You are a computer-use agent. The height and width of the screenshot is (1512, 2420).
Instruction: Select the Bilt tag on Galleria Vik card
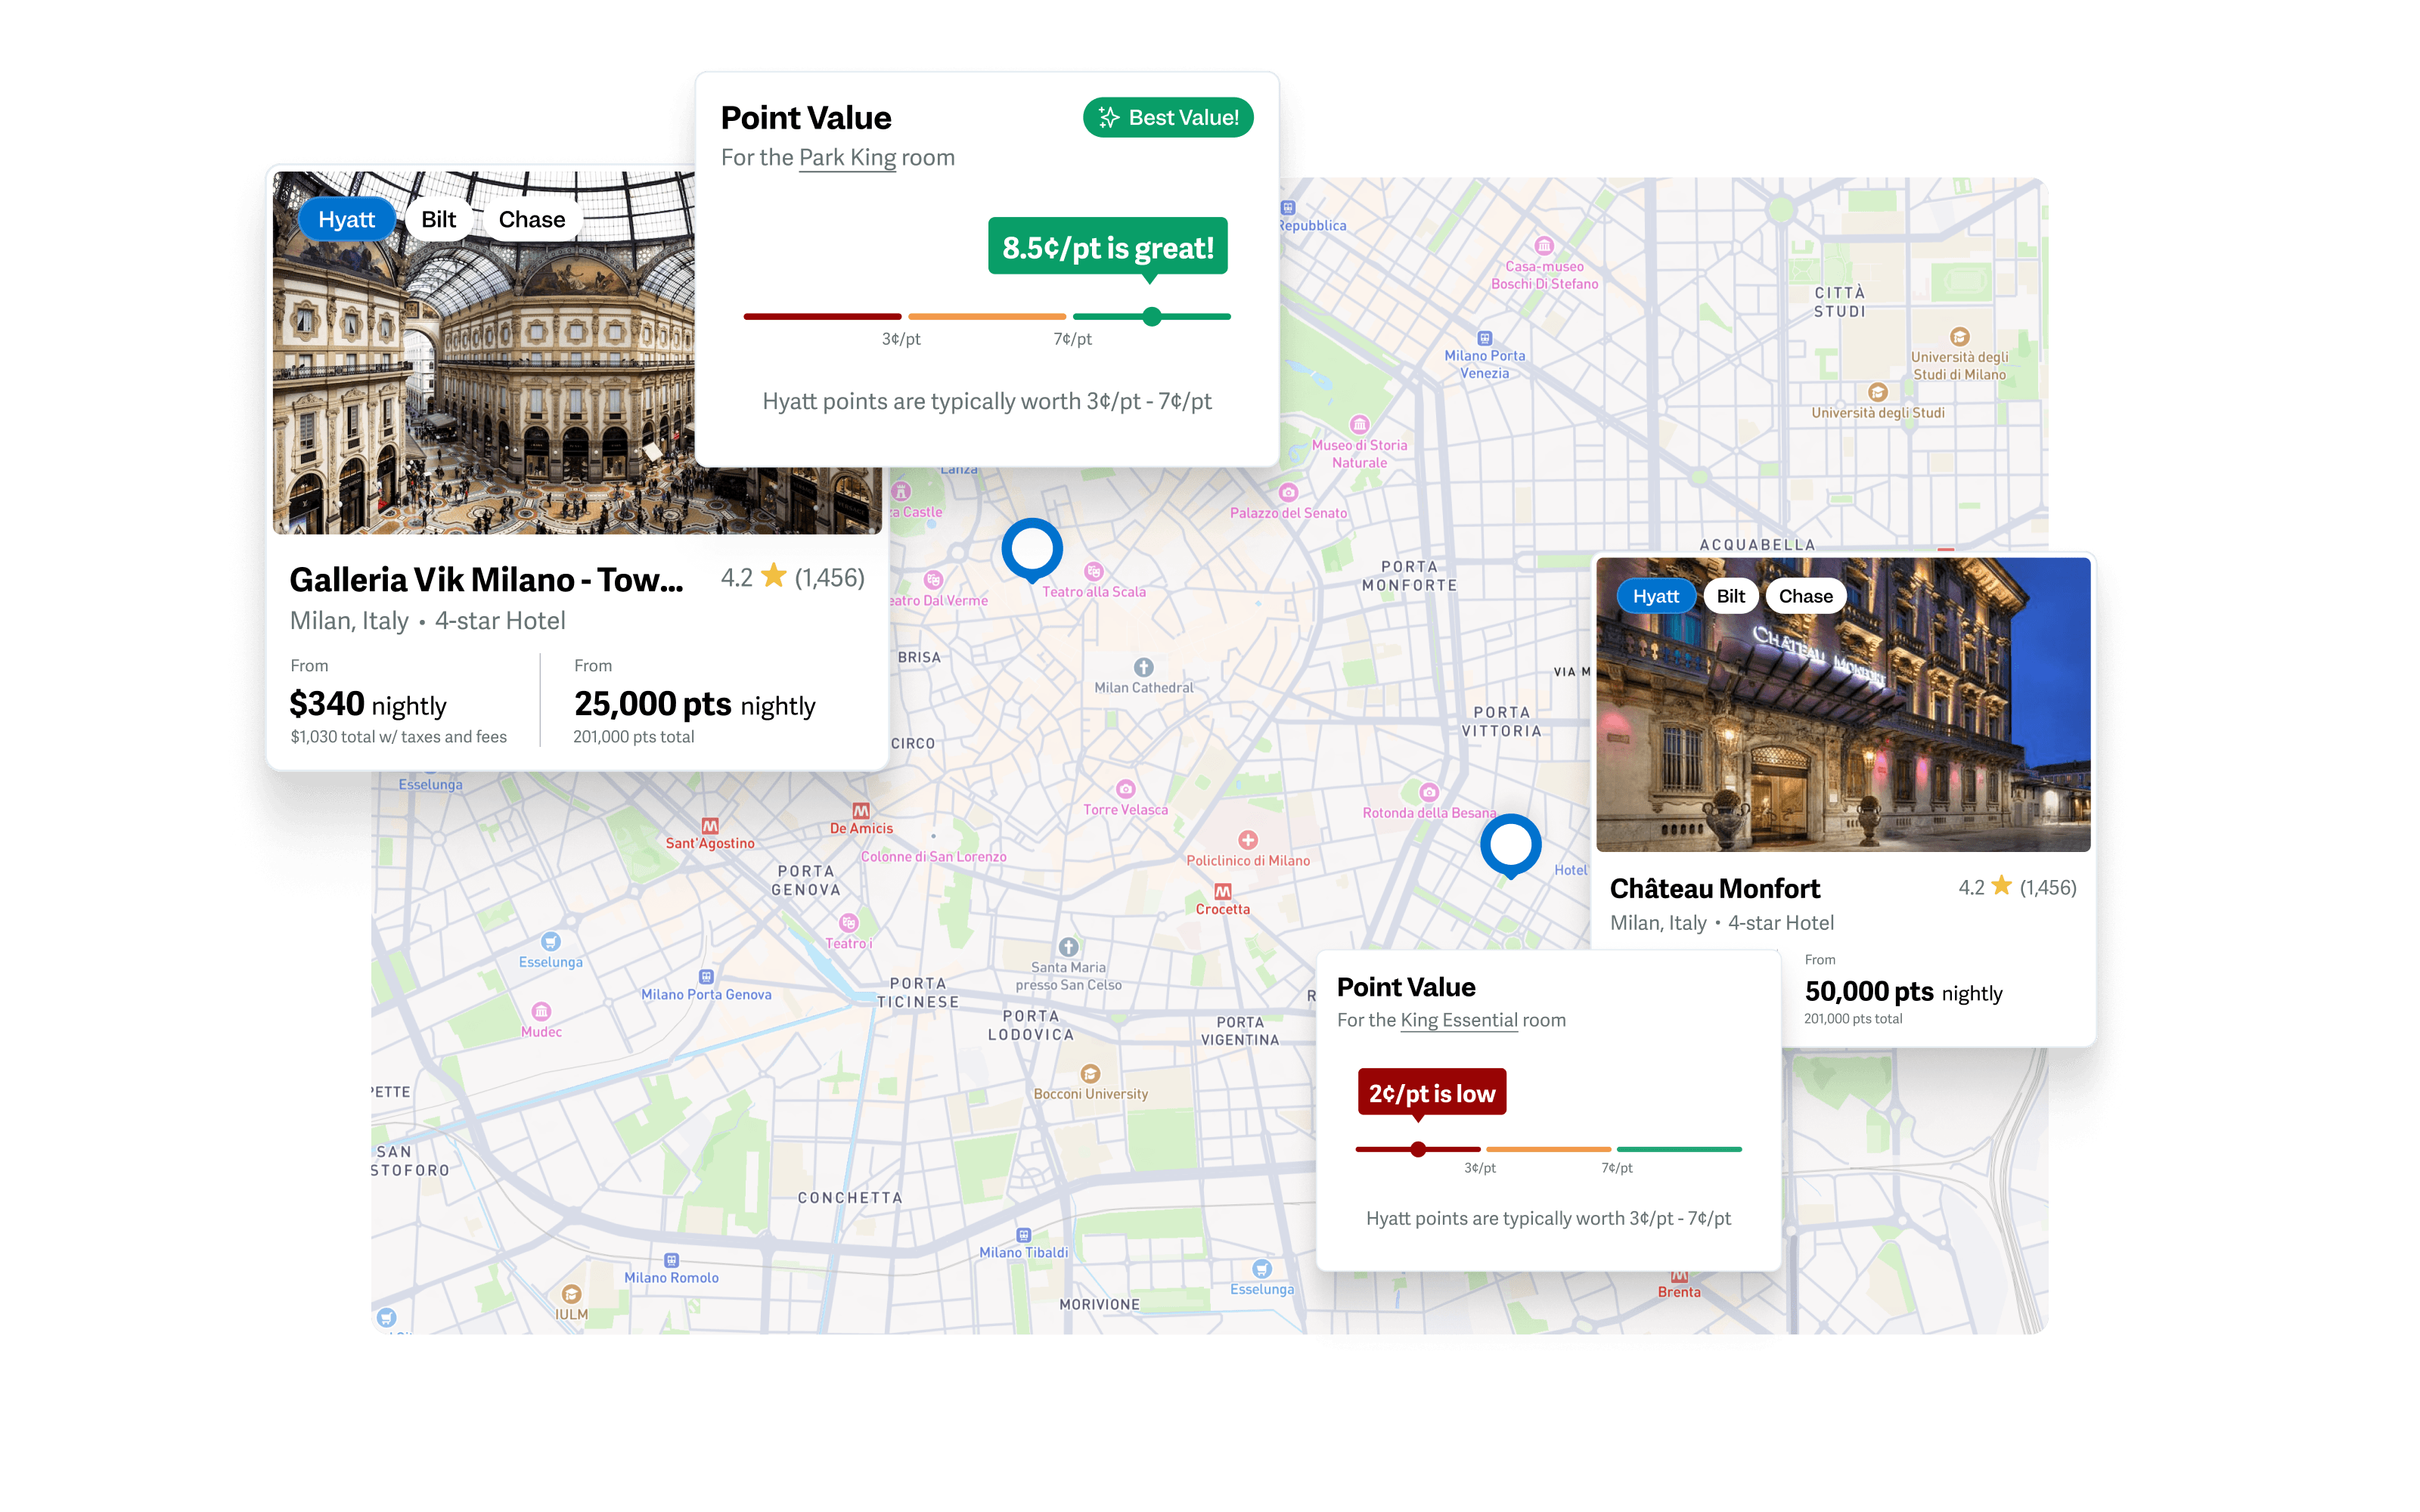[x=438, y=219]
